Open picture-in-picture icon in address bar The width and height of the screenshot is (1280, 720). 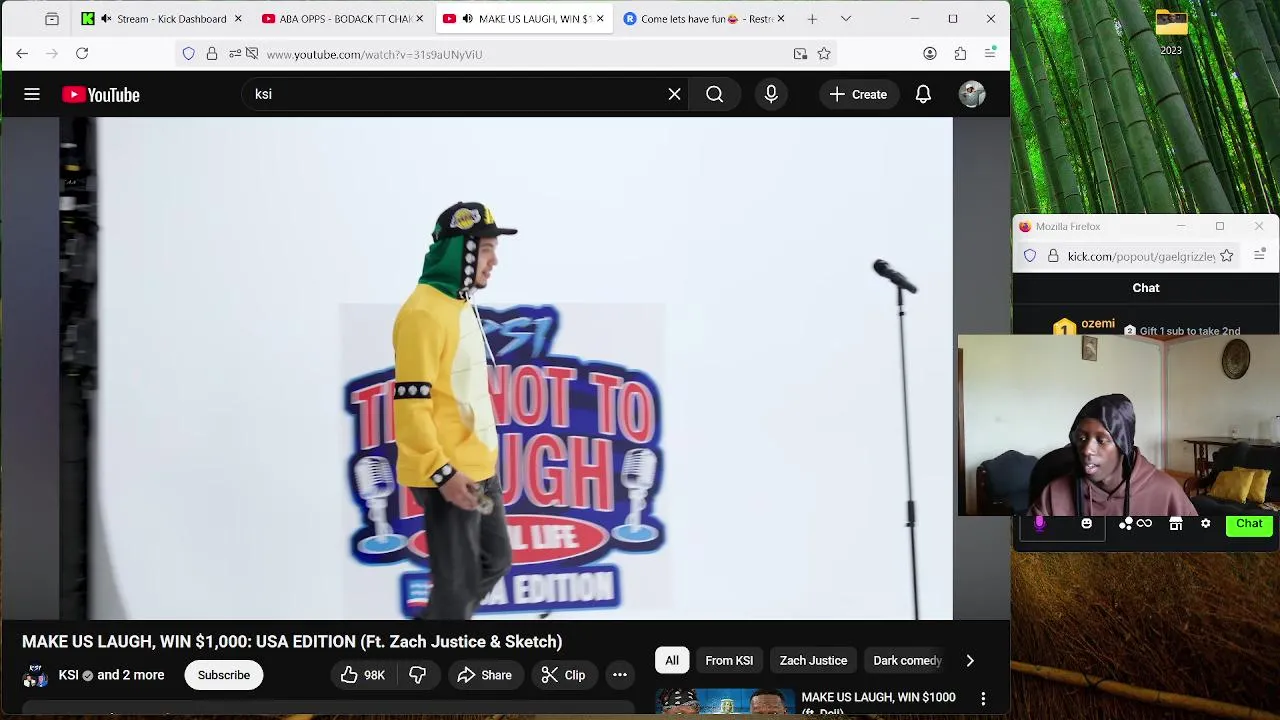tap(800, 54)
